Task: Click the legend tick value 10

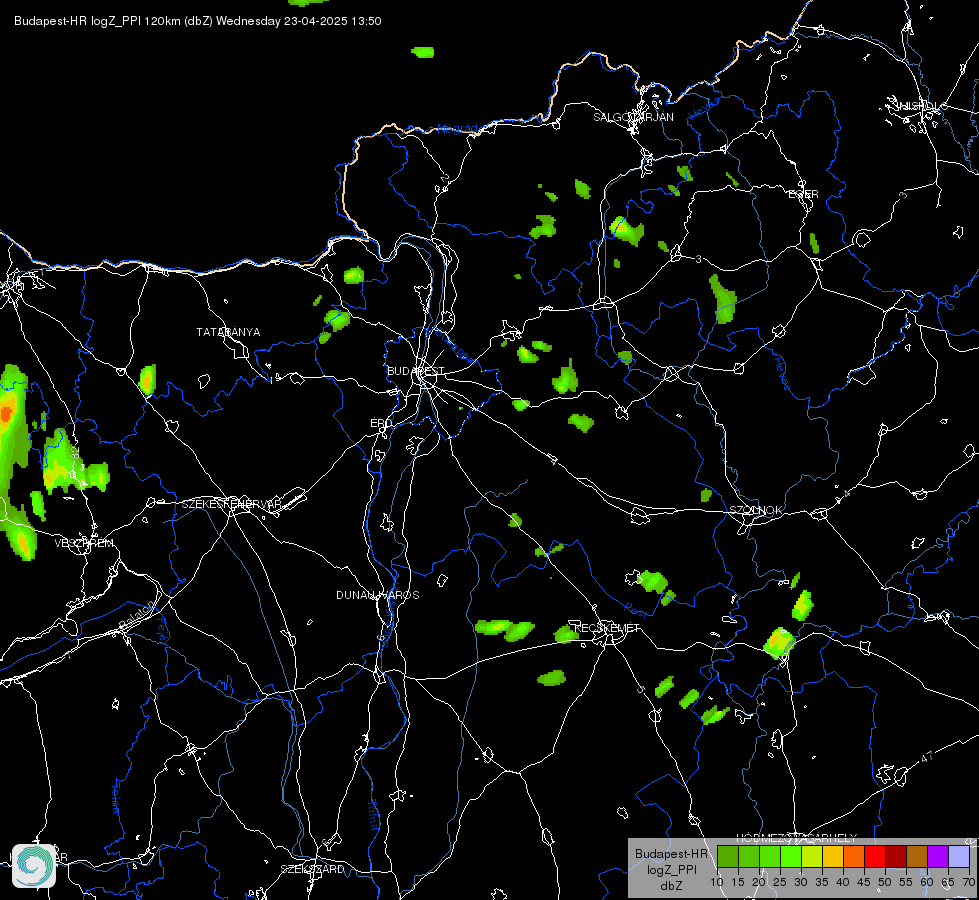Action: [717, 882]
